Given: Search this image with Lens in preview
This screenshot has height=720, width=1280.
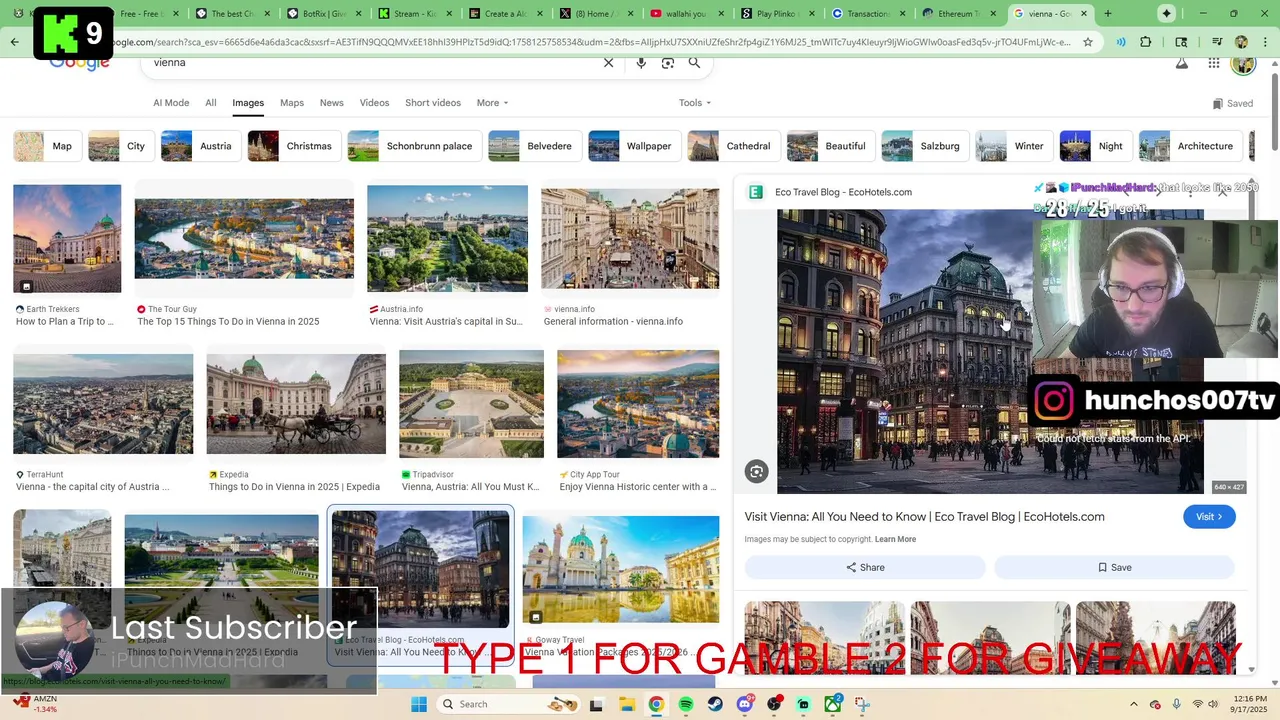Looking at the screenshot, I should tap(757, 472).
